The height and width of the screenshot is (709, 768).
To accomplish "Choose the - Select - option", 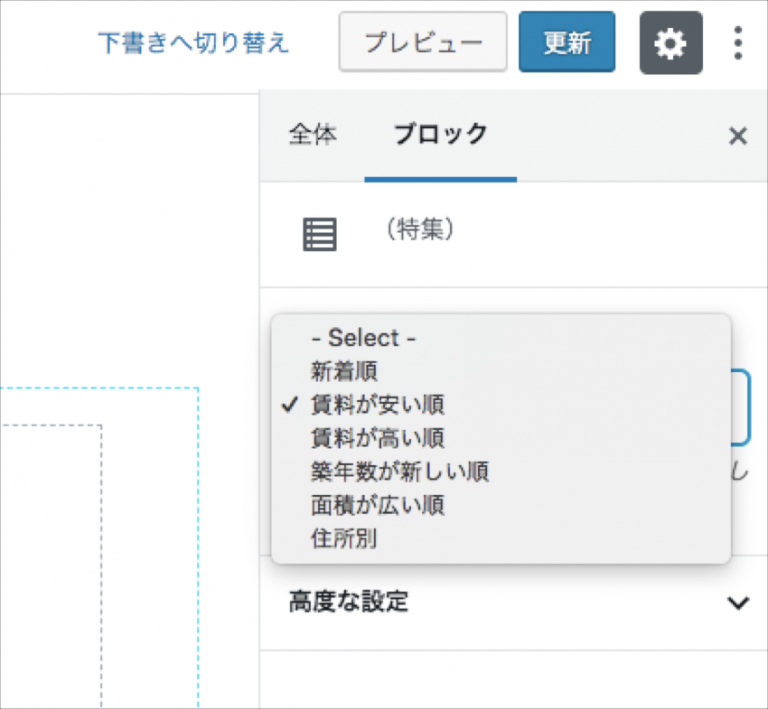I will 501,338.
